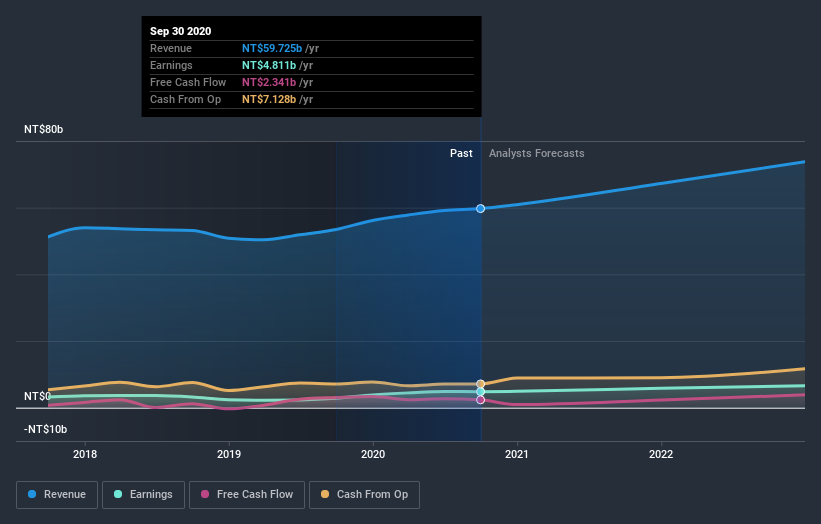This screenshot has height=524, width=821.
Task: Click the orange Cash From Op data point
Action: pos(481,384)
